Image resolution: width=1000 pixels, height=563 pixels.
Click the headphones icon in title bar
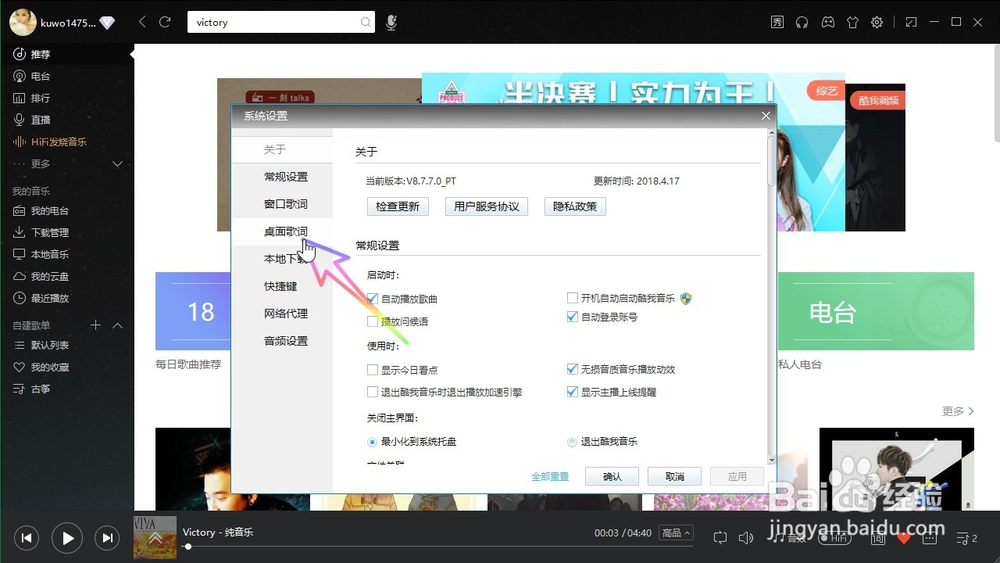(802, 22)
